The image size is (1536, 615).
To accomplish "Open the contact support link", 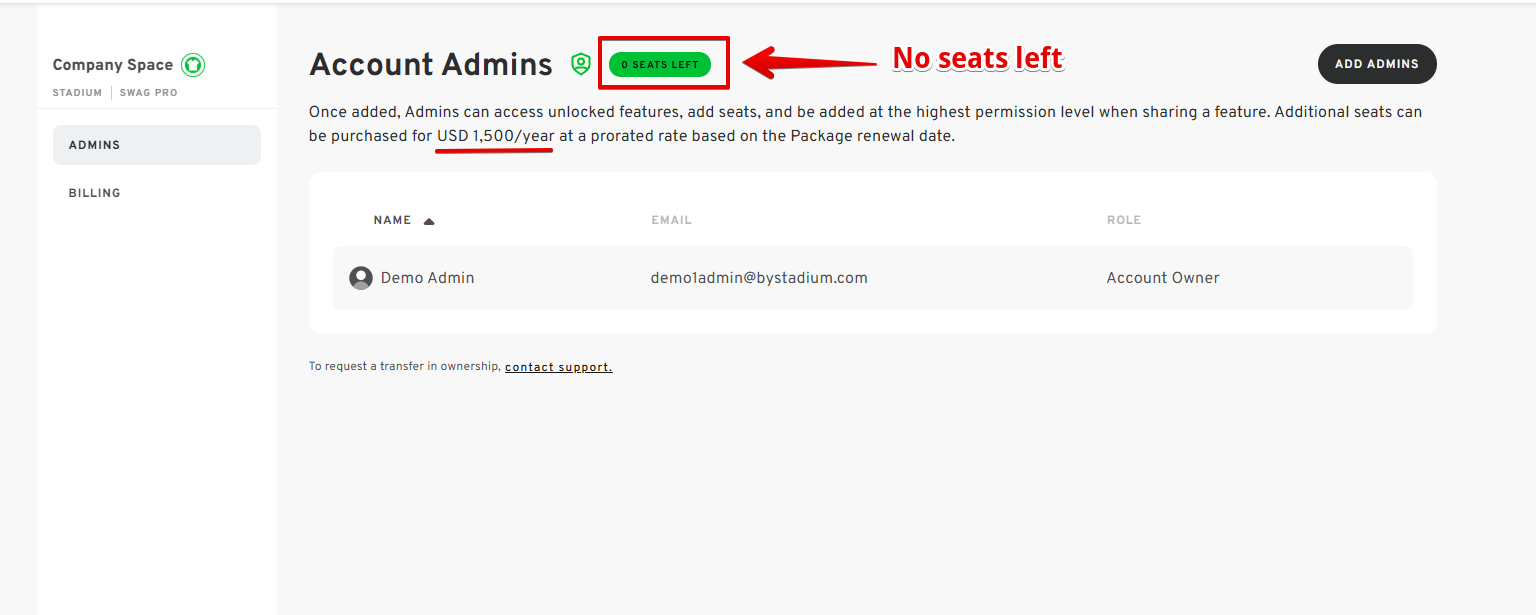I will 558,367.
